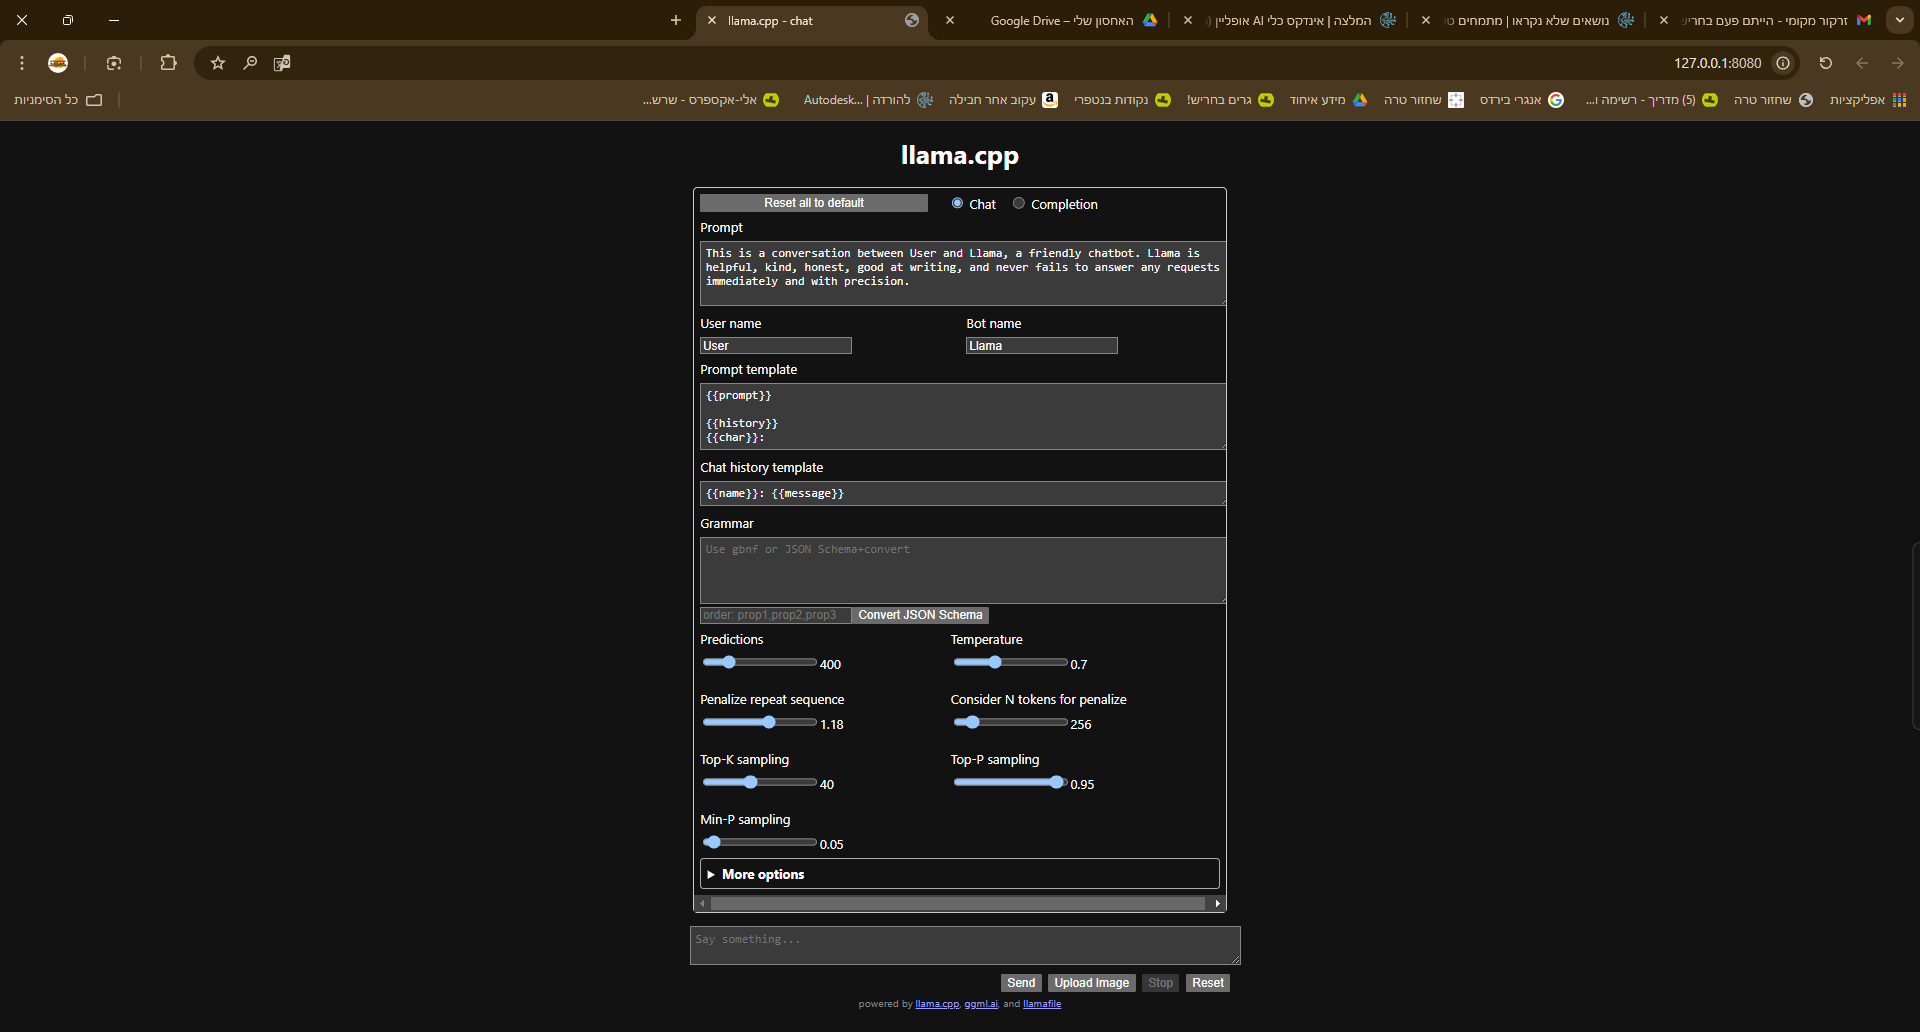
Task: Click the Send button
Action: 1021,983
